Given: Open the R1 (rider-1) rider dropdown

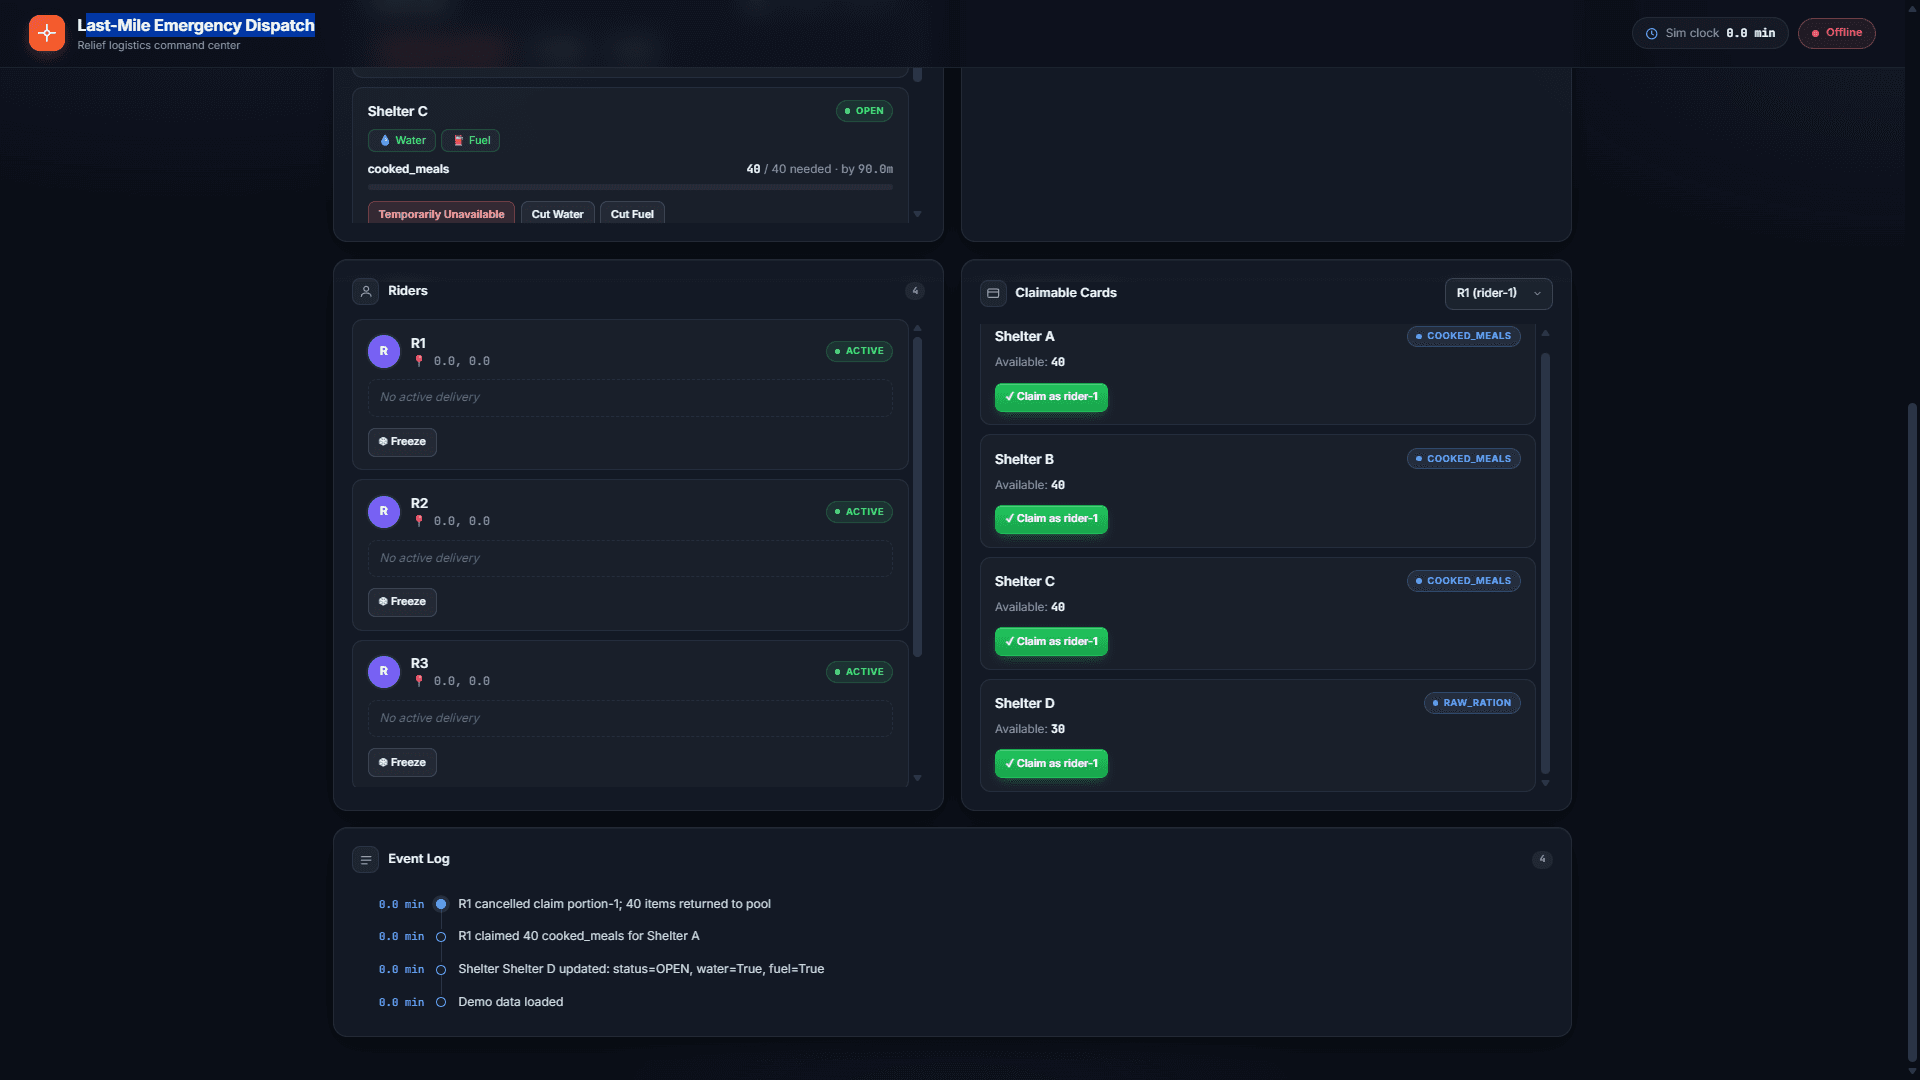Looking at the screenshot, I should coord(1498,293).
